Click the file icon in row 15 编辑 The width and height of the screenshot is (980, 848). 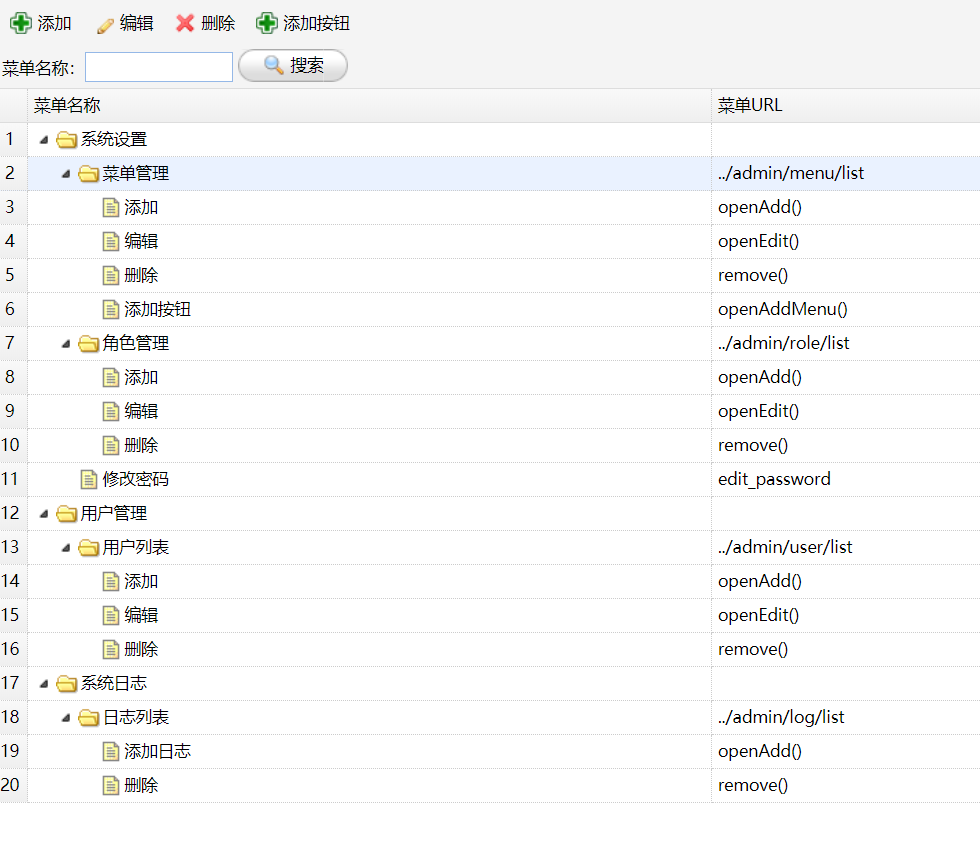[111, 615]
